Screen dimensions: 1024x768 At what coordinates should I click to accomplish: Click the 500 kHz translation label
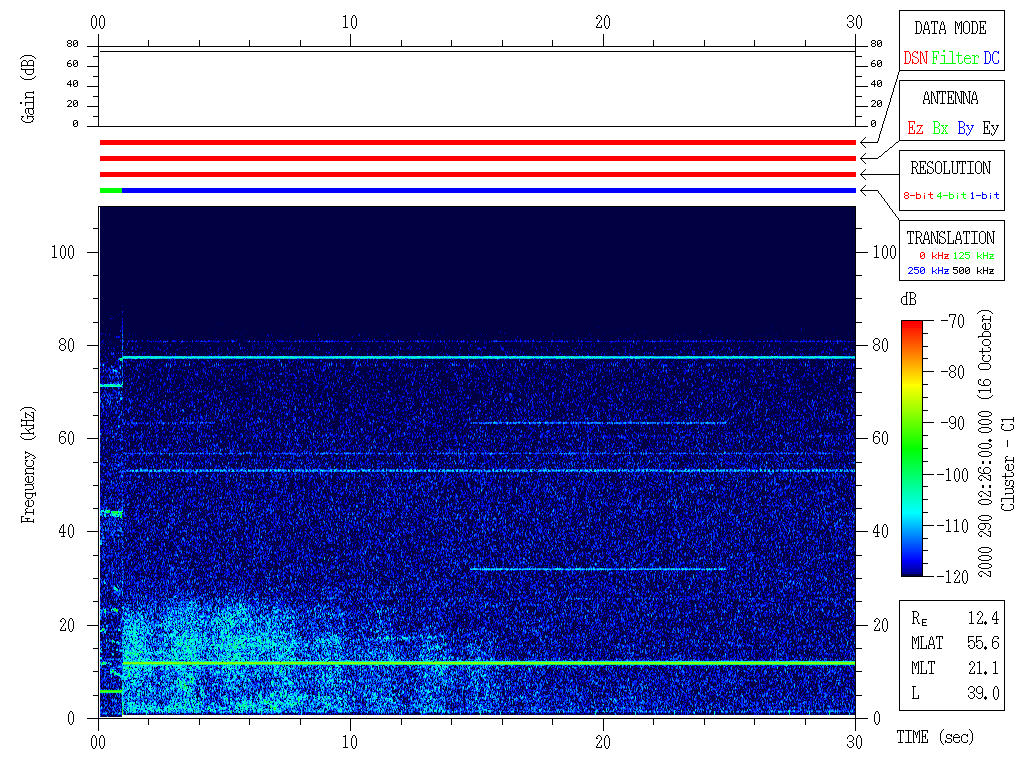point(973,271)
